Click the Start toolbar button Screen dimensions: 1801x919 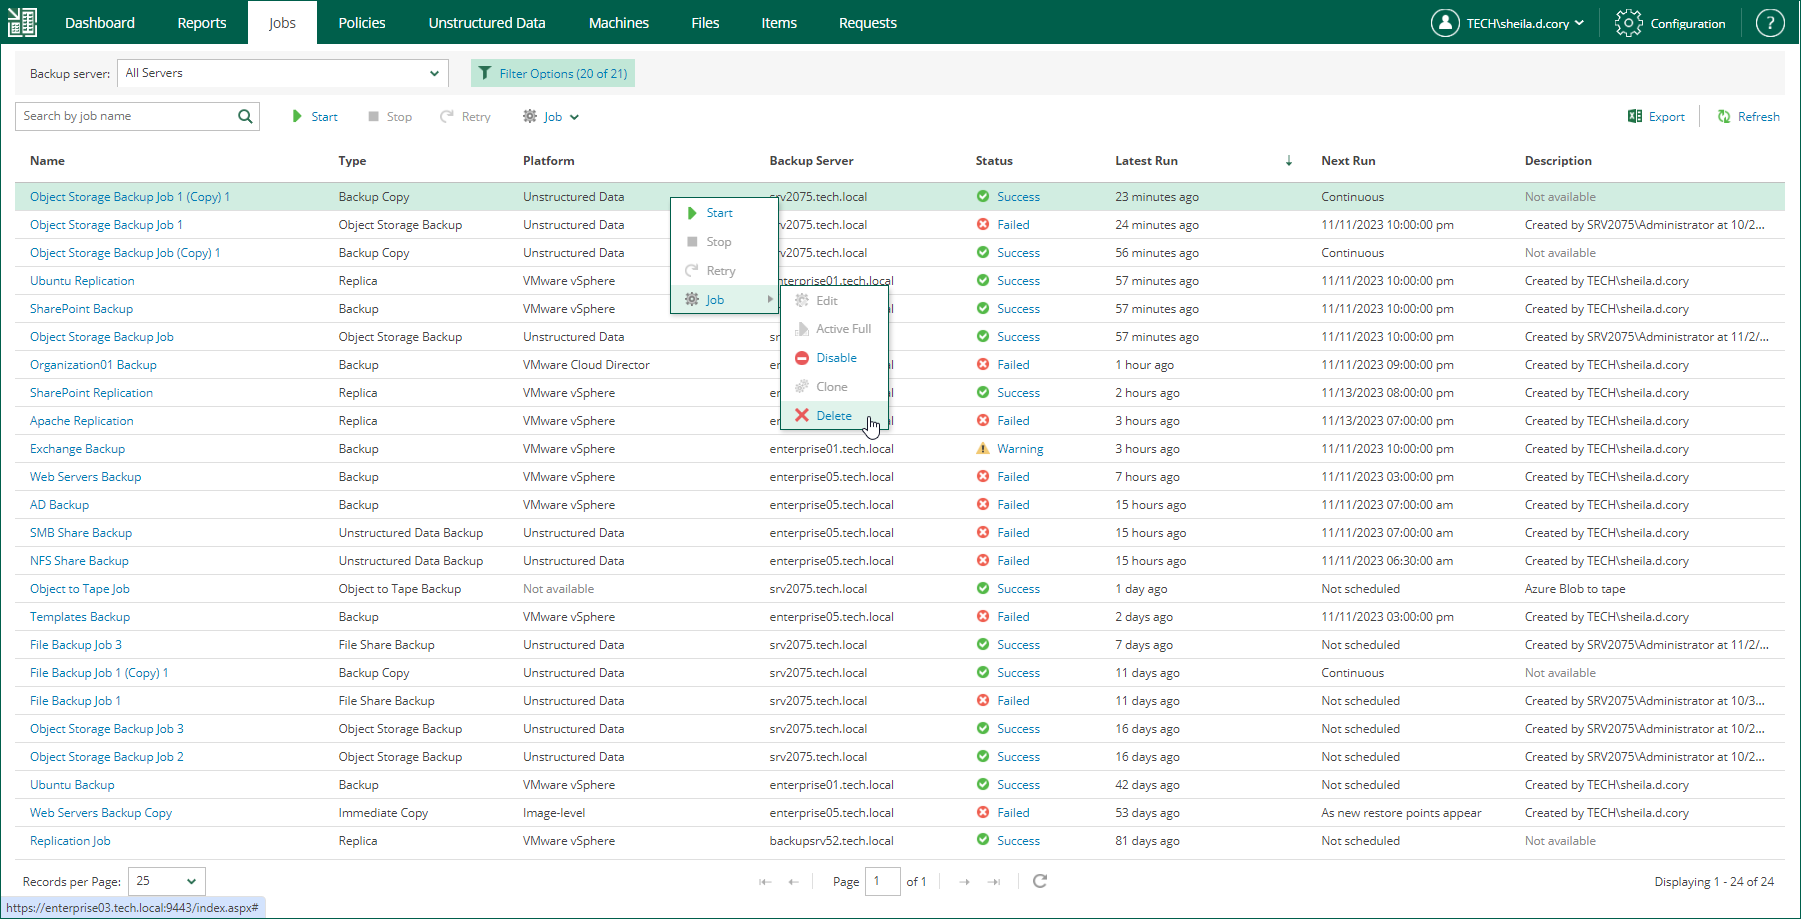click(x=314, y=117)
